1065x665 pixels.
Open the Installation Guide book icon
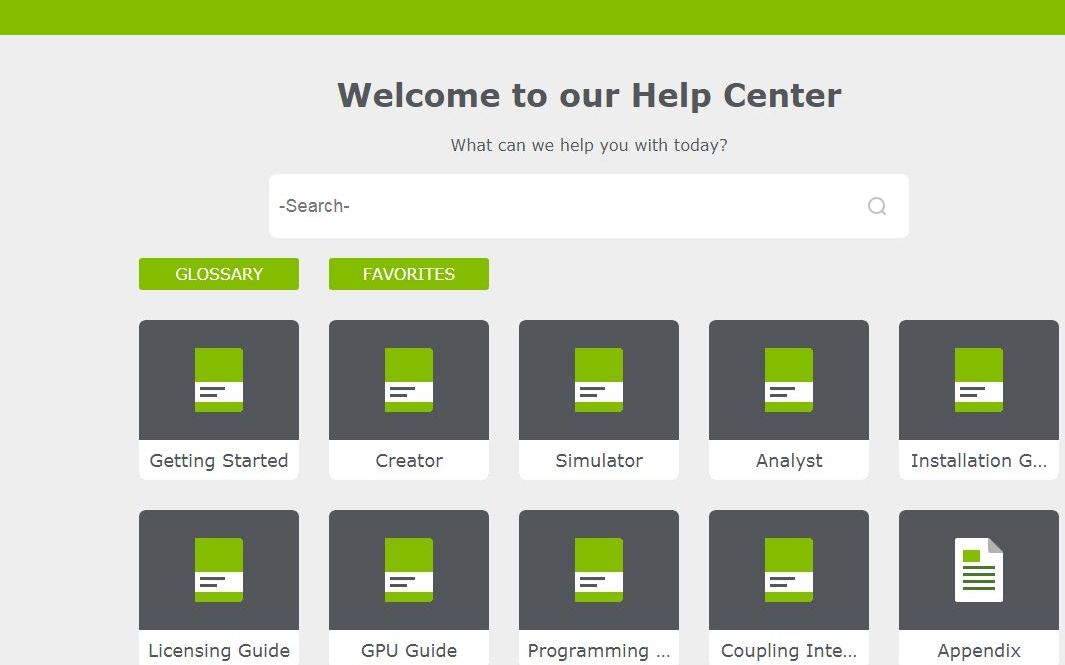click(x=979, y=380)
